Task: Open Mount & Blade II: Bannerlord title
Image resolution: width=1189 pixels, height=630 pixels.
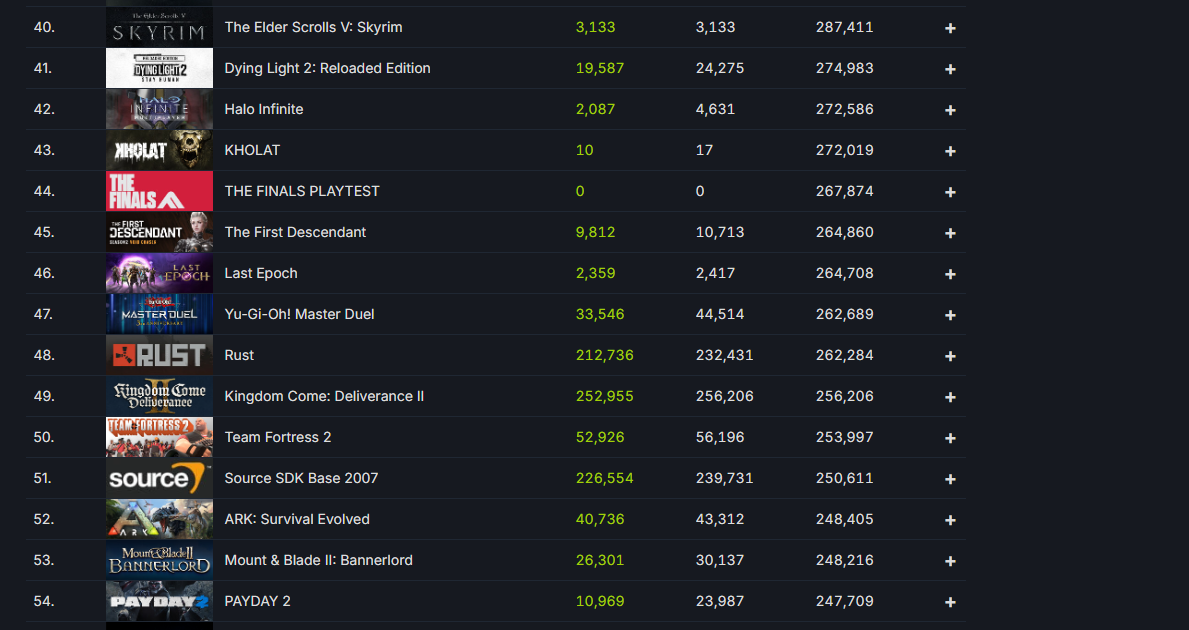Action: coord(318,559)
